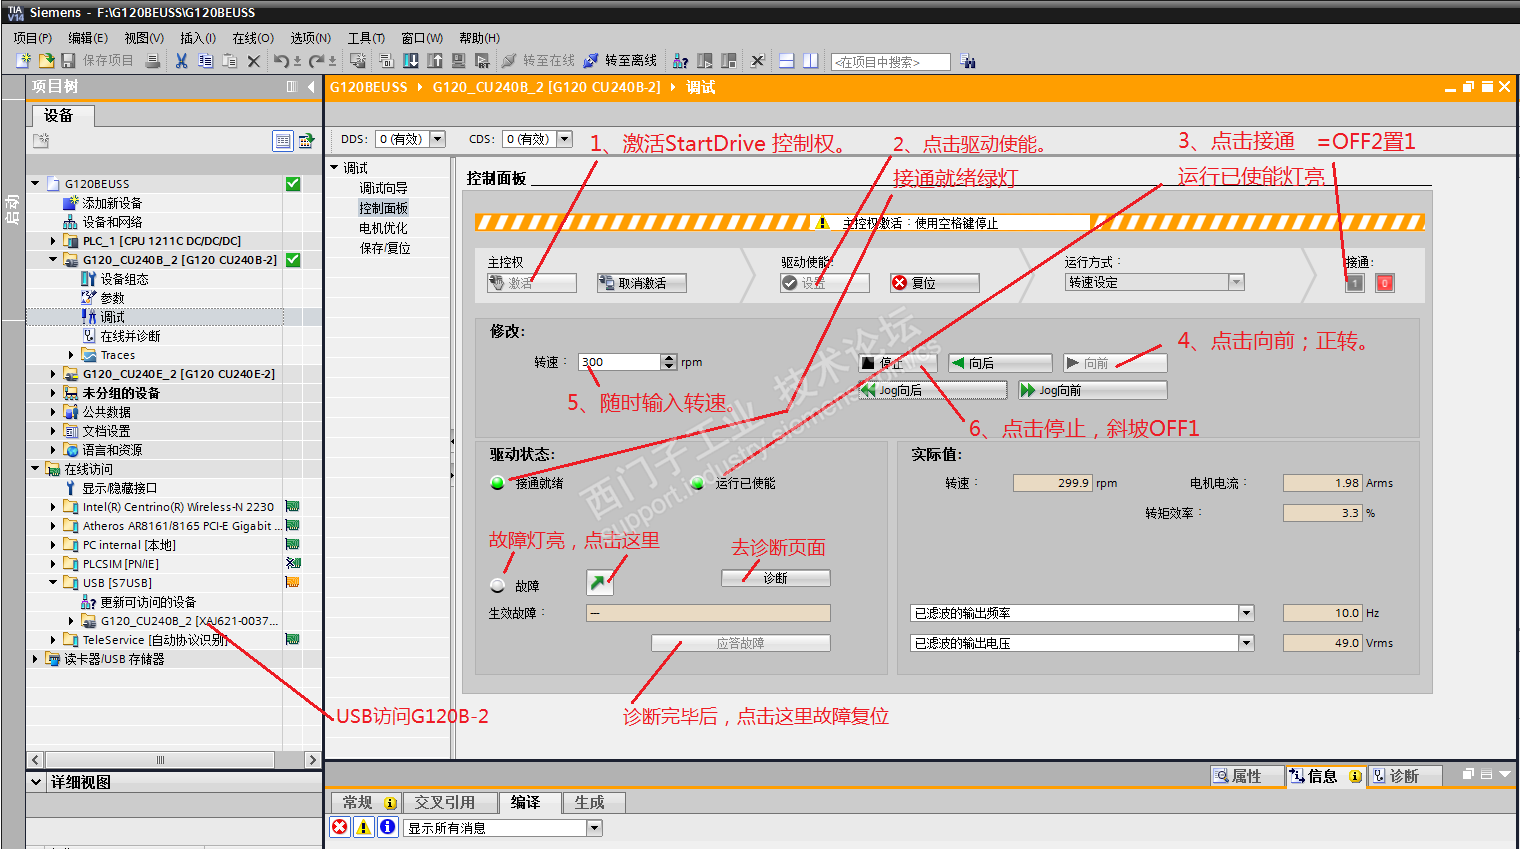Viewport: 1520px width, 849px height.
Task: Click the split editor vertically icon
Action: pos(811,61)
